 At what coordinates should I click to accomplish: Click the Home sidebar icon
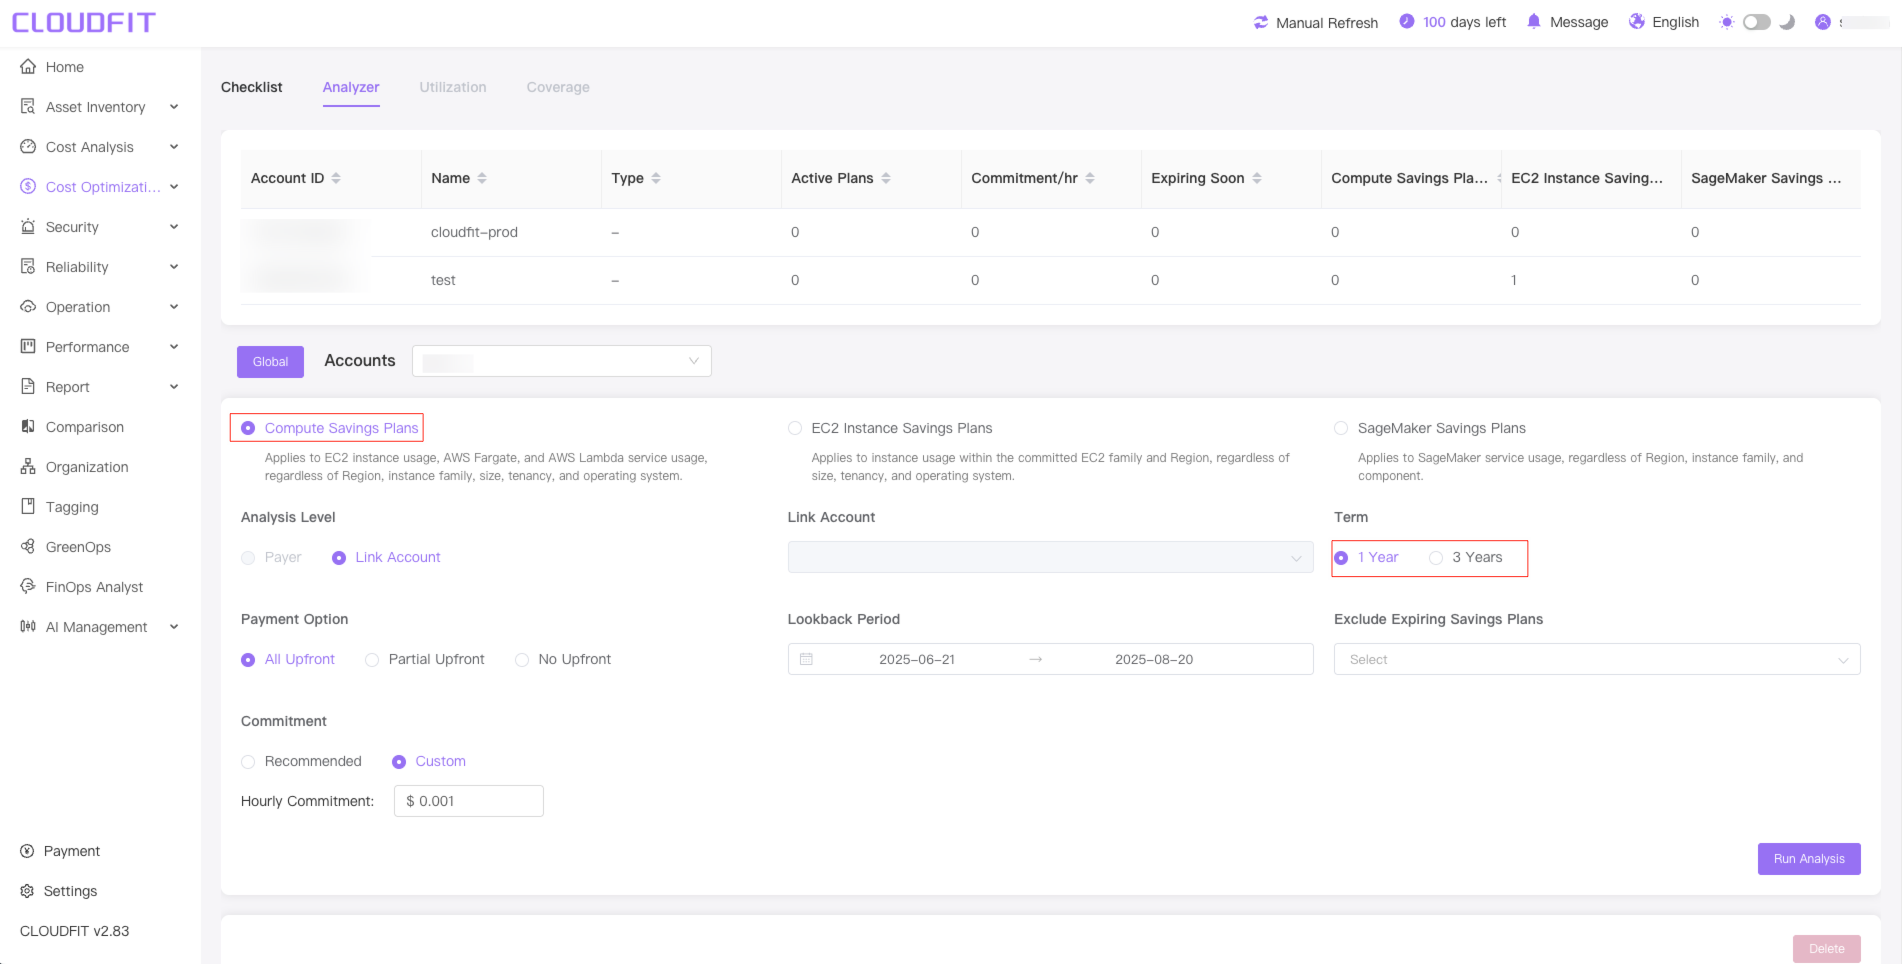[28, 67]
